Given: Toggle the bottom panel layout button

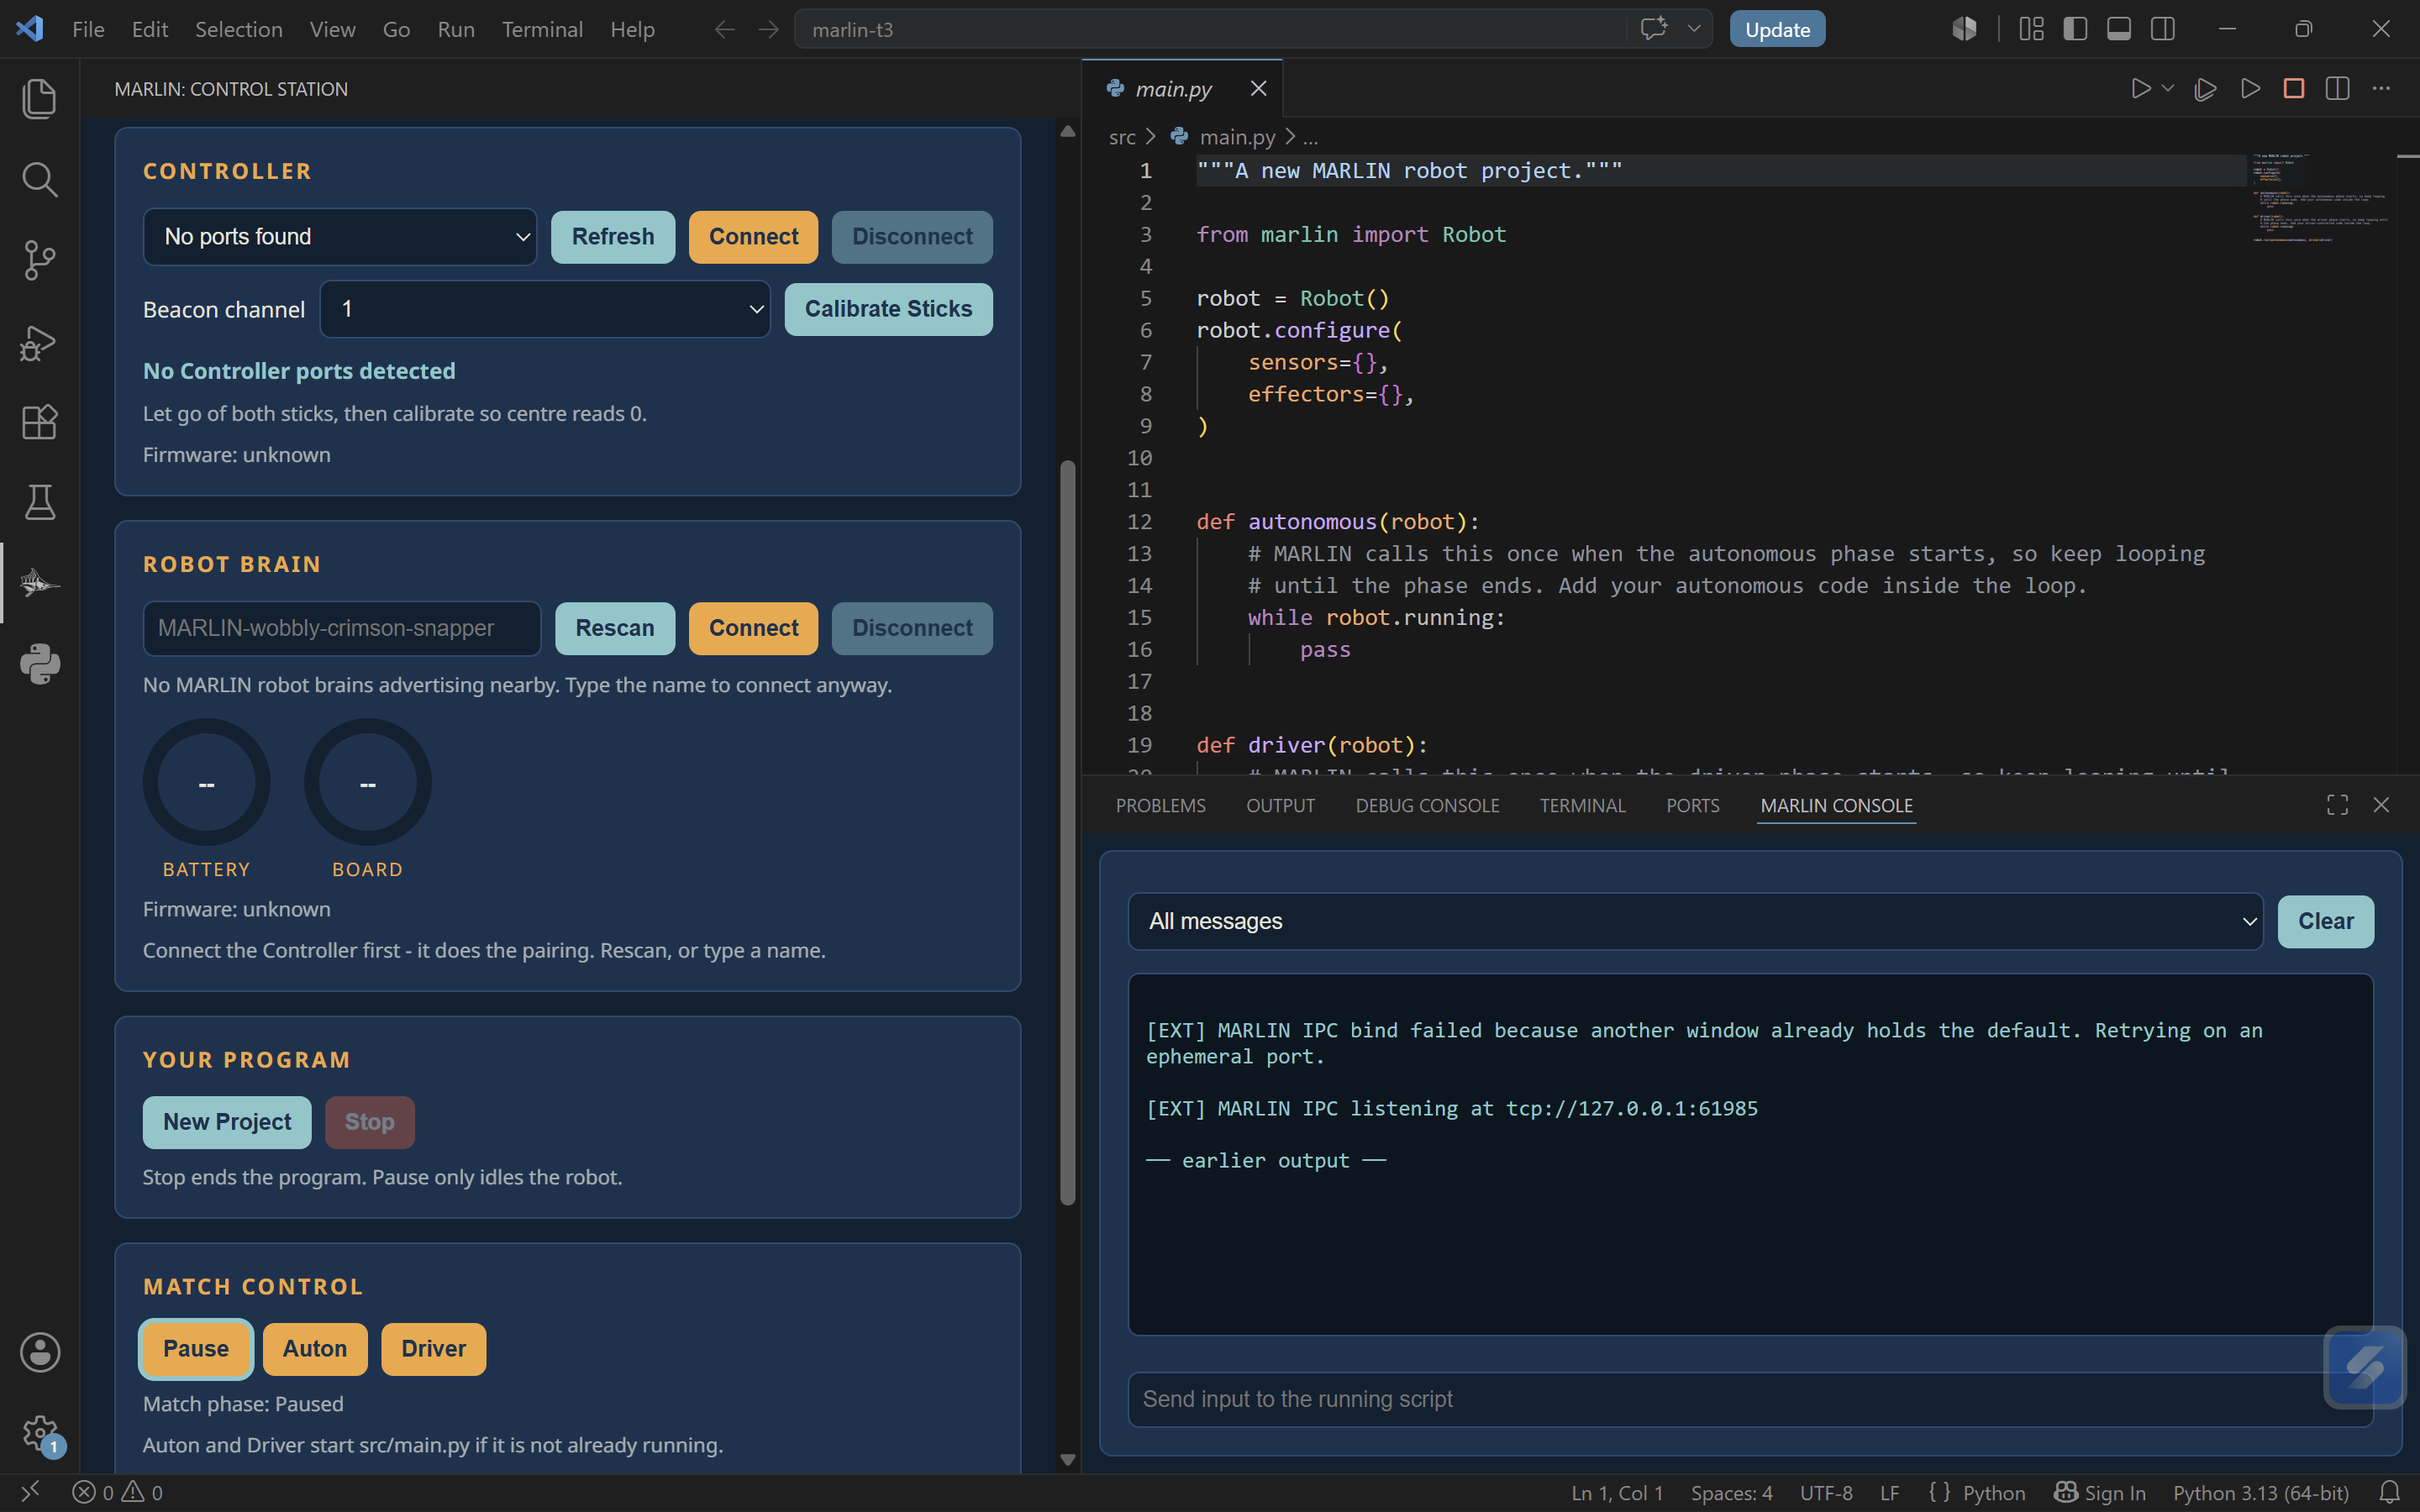Looking at the screenshot, I should click(x=2119, y=29).
